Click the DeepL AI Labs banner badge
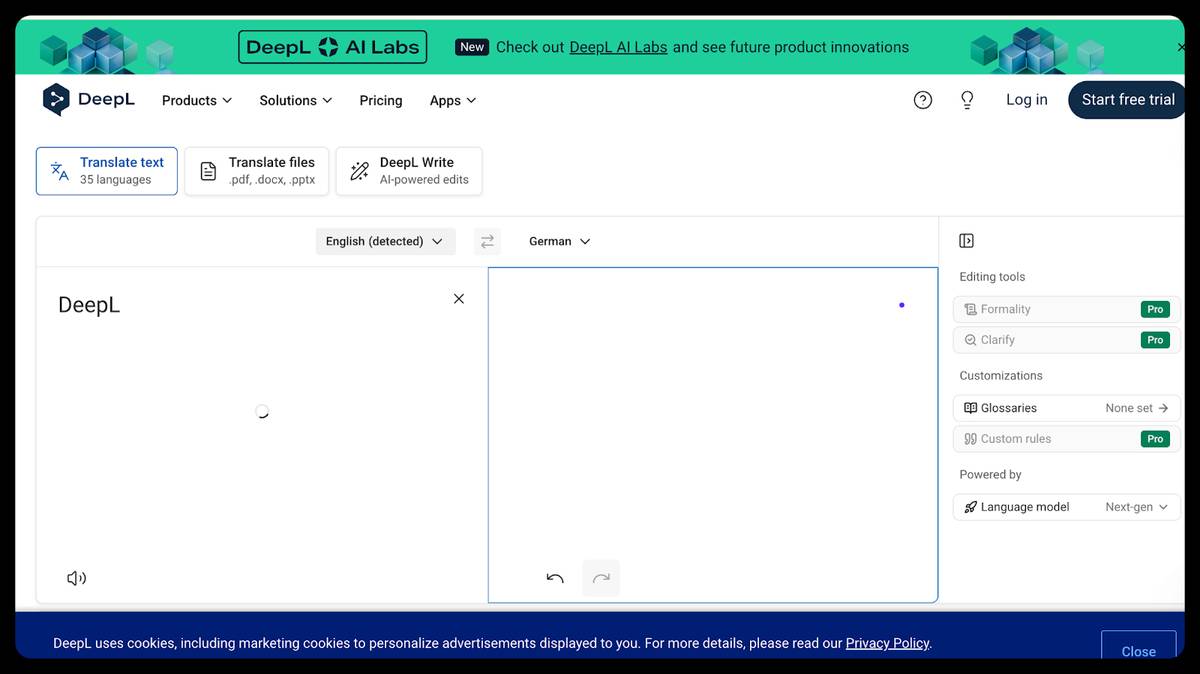The image size is (1200, 674). click(333, 47)
